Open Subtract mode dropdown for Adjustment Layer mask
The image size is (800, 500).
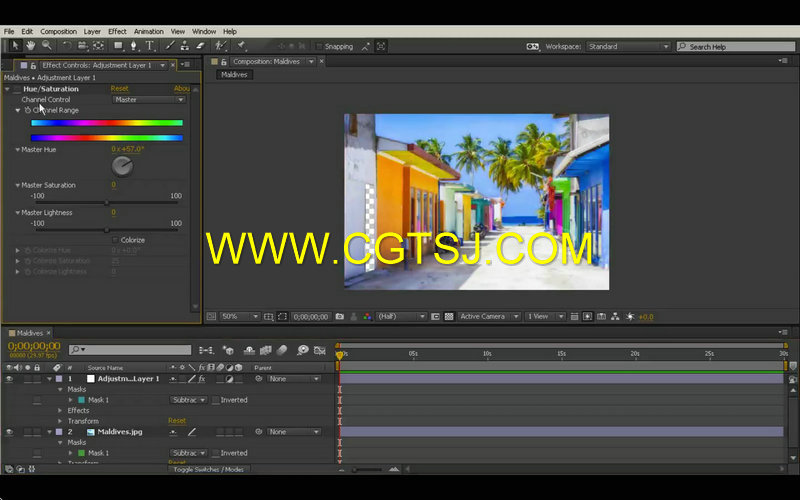click(188, 400)
